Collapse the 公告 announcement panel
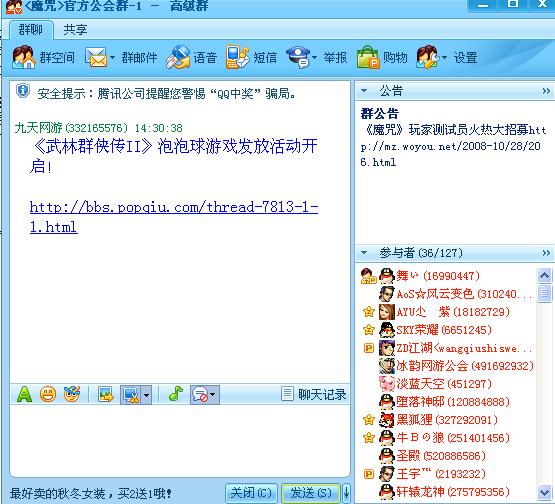555x504 pixels. coord(364,91)
